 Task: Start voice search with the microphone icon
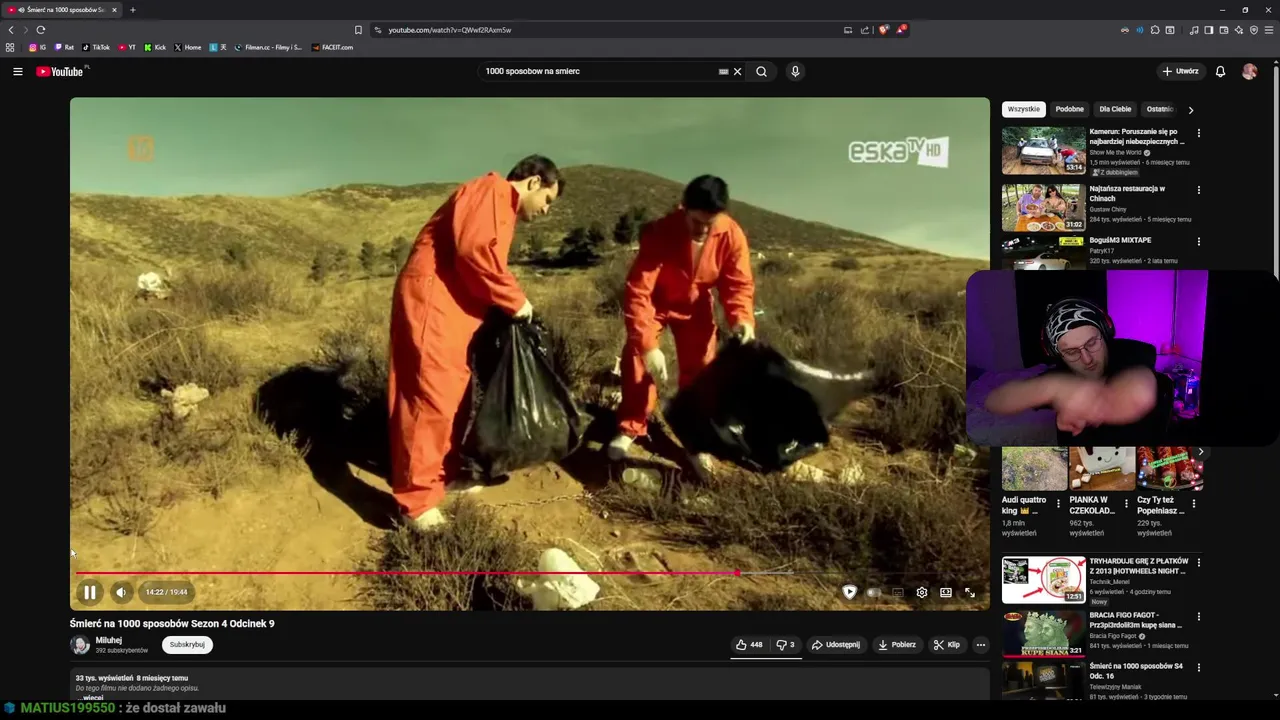point(795,71)
